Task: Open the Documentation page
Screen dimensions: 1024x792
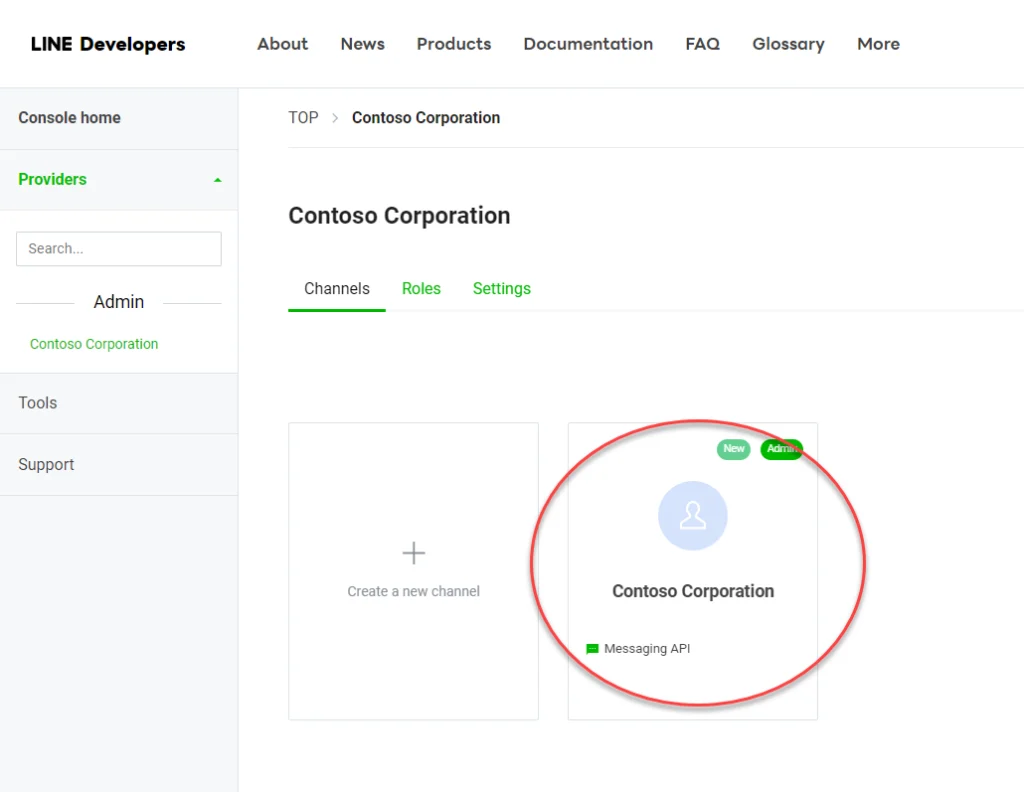Action: click(588, 44)
